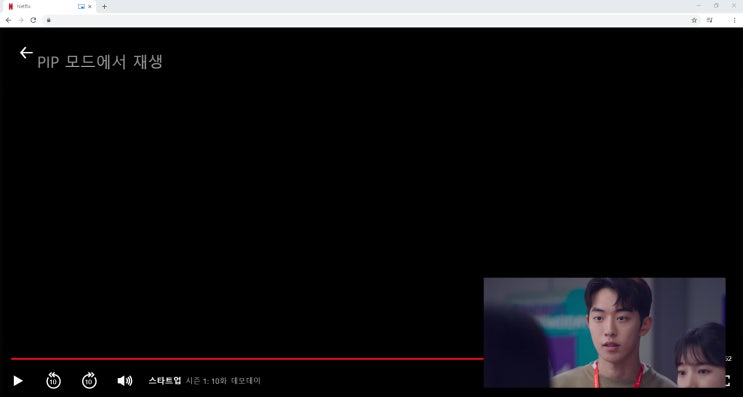This screenshot has width=743, height=397.
Task: Open the media control music-note icon
Action: click(709, 20)
